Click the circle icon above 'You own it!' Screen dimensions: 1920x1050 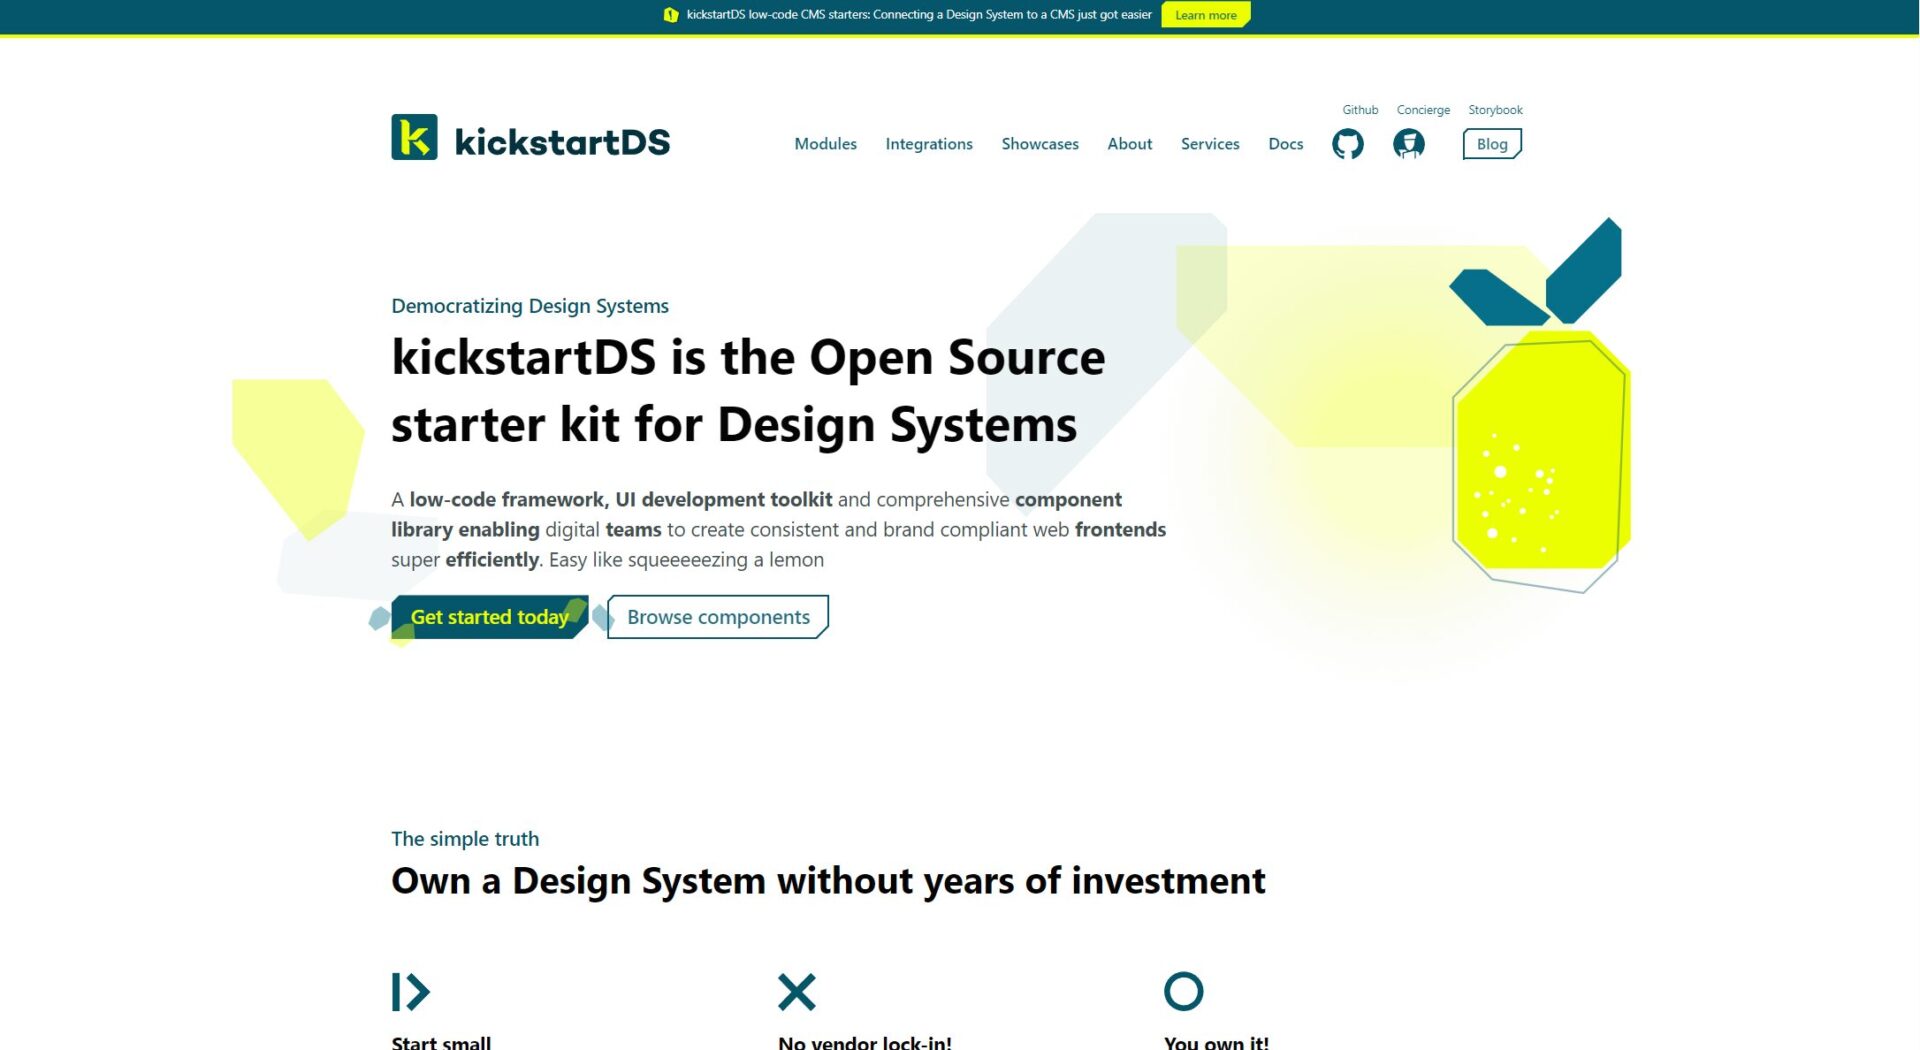pos(1184,991)
